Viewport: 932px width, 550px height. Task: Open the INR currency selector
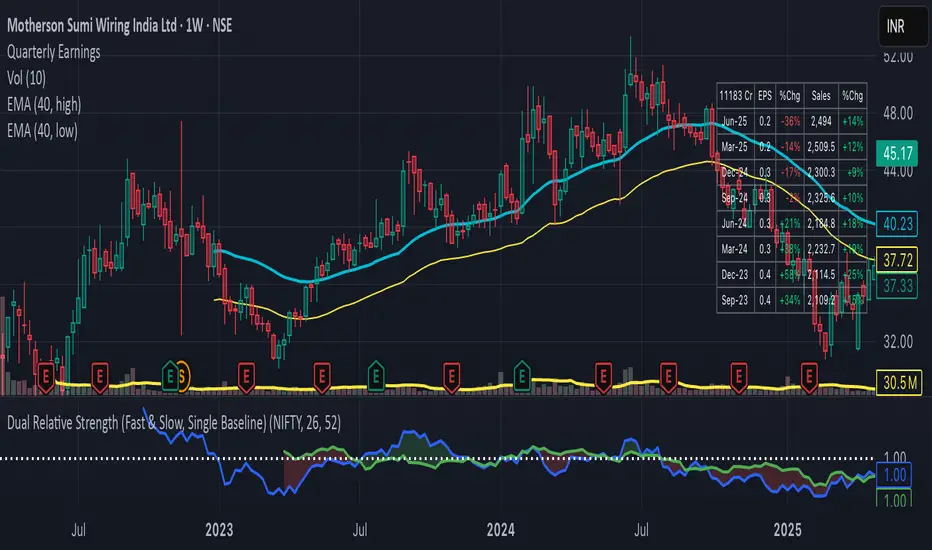pyautogui.click(x=902, y=26)
